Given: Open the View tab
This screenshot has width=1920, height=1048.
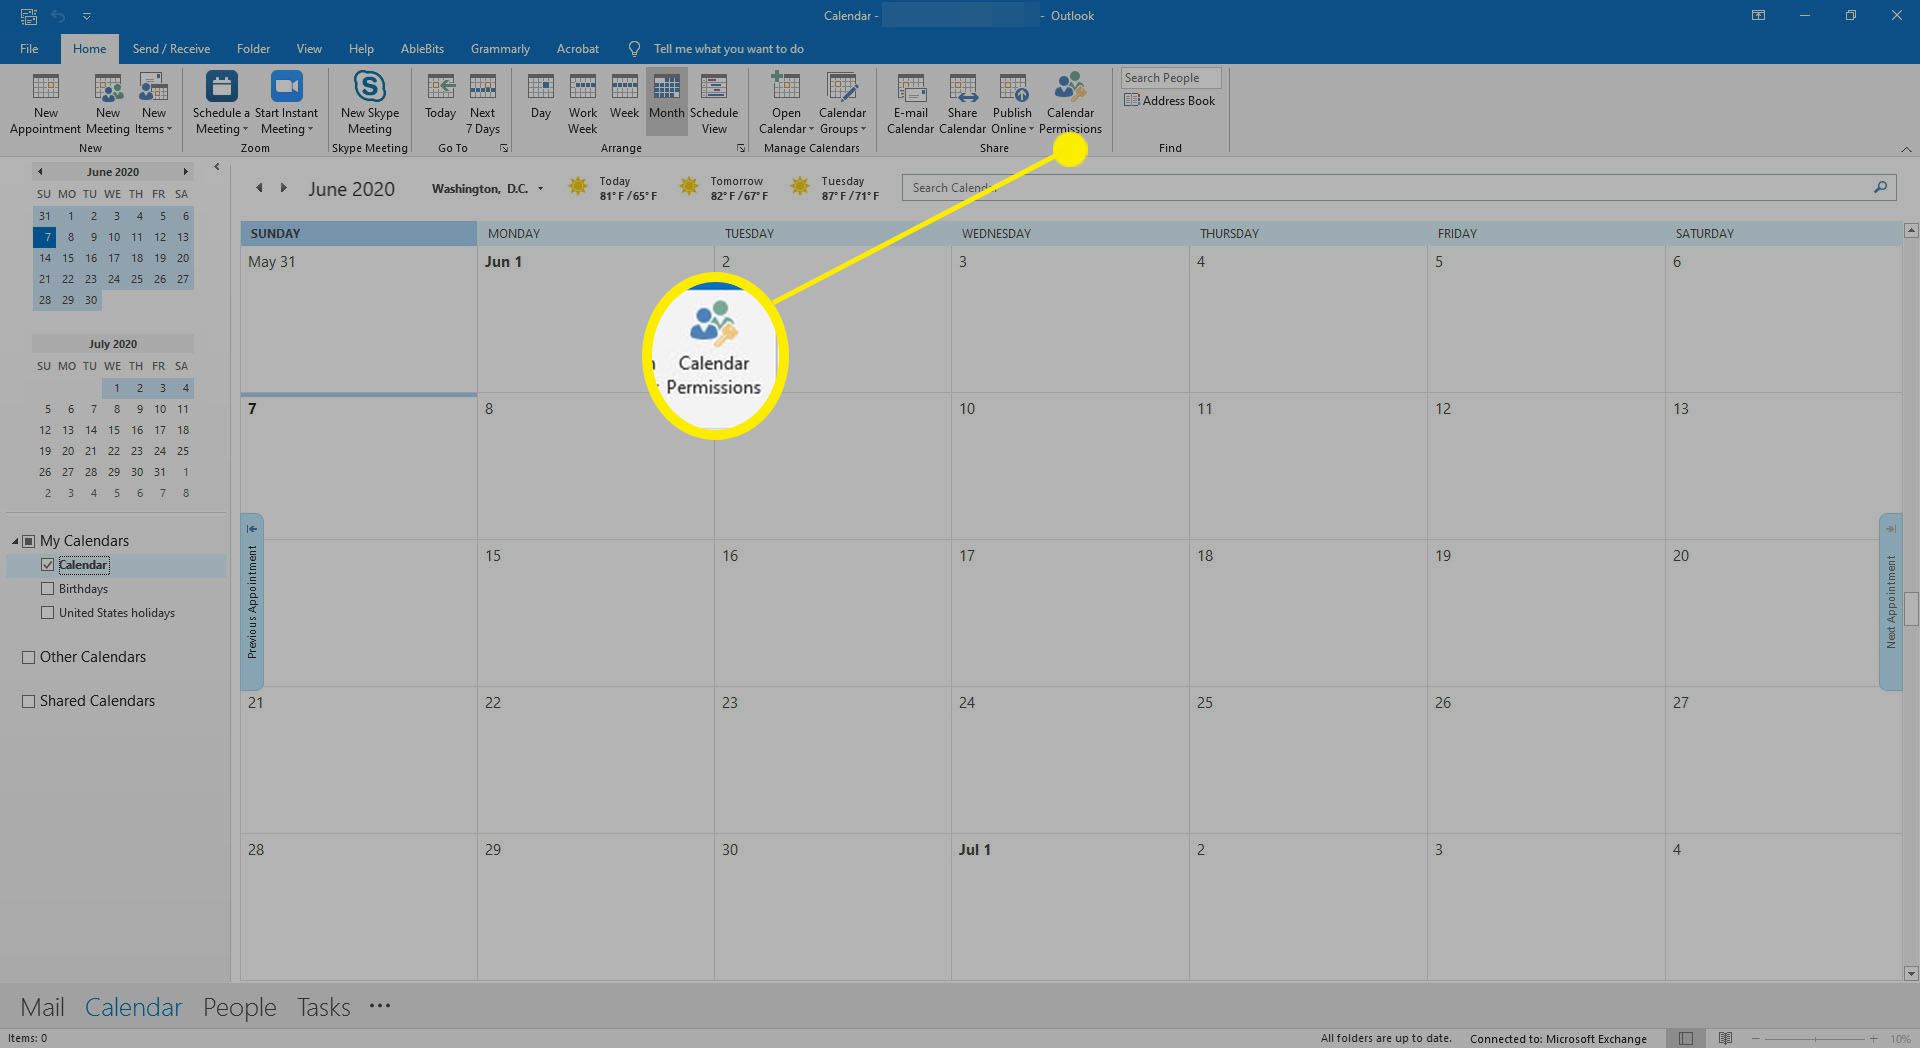Looking at the screenshot, I should pyautogui.click(x=309, y=49).
